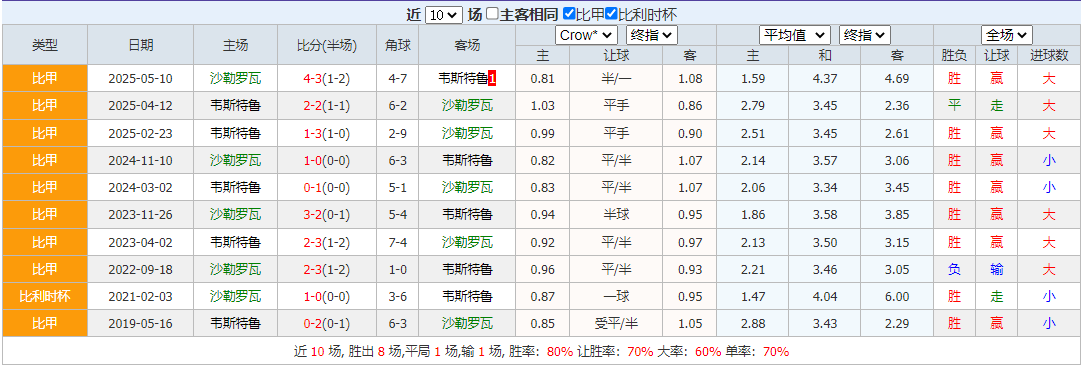Open score 2-2(1-1) from 2025-04-12
This screenshot has width=1084, height=368.
[327, 106]
